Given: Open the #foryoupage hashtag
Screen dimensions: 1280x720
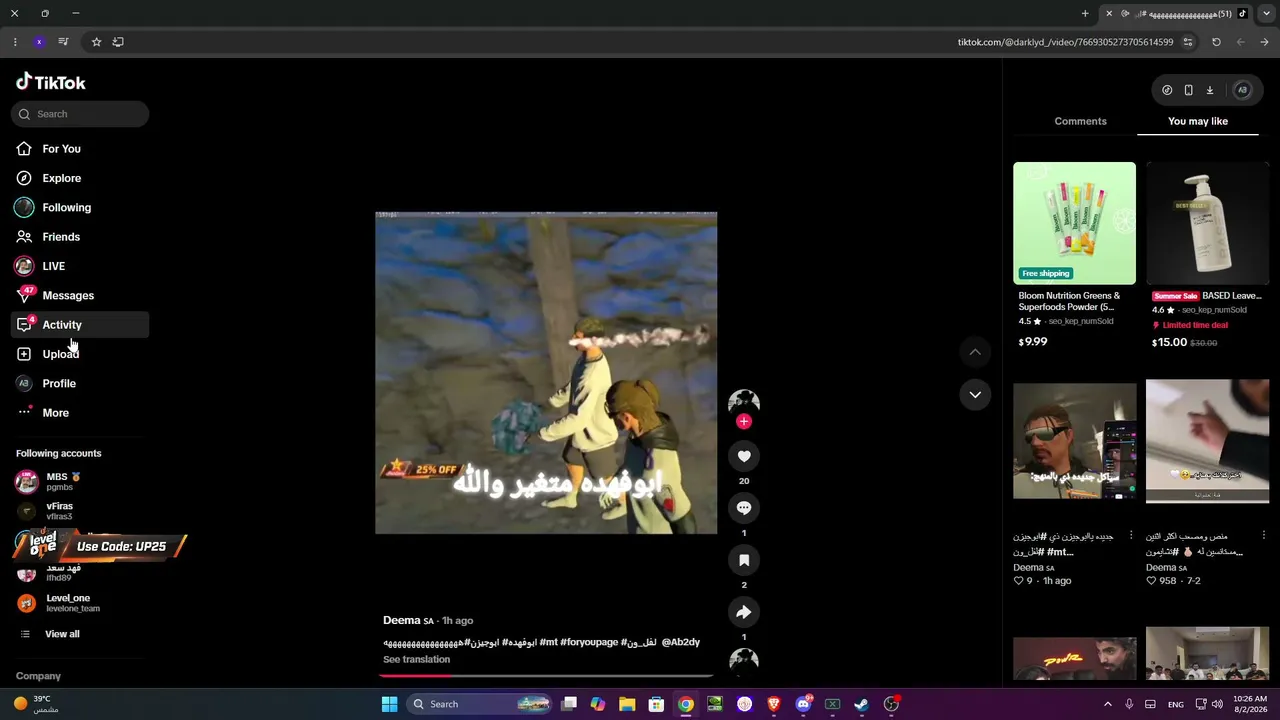Looking at the screenshot, I should click(x=589, y=642).
